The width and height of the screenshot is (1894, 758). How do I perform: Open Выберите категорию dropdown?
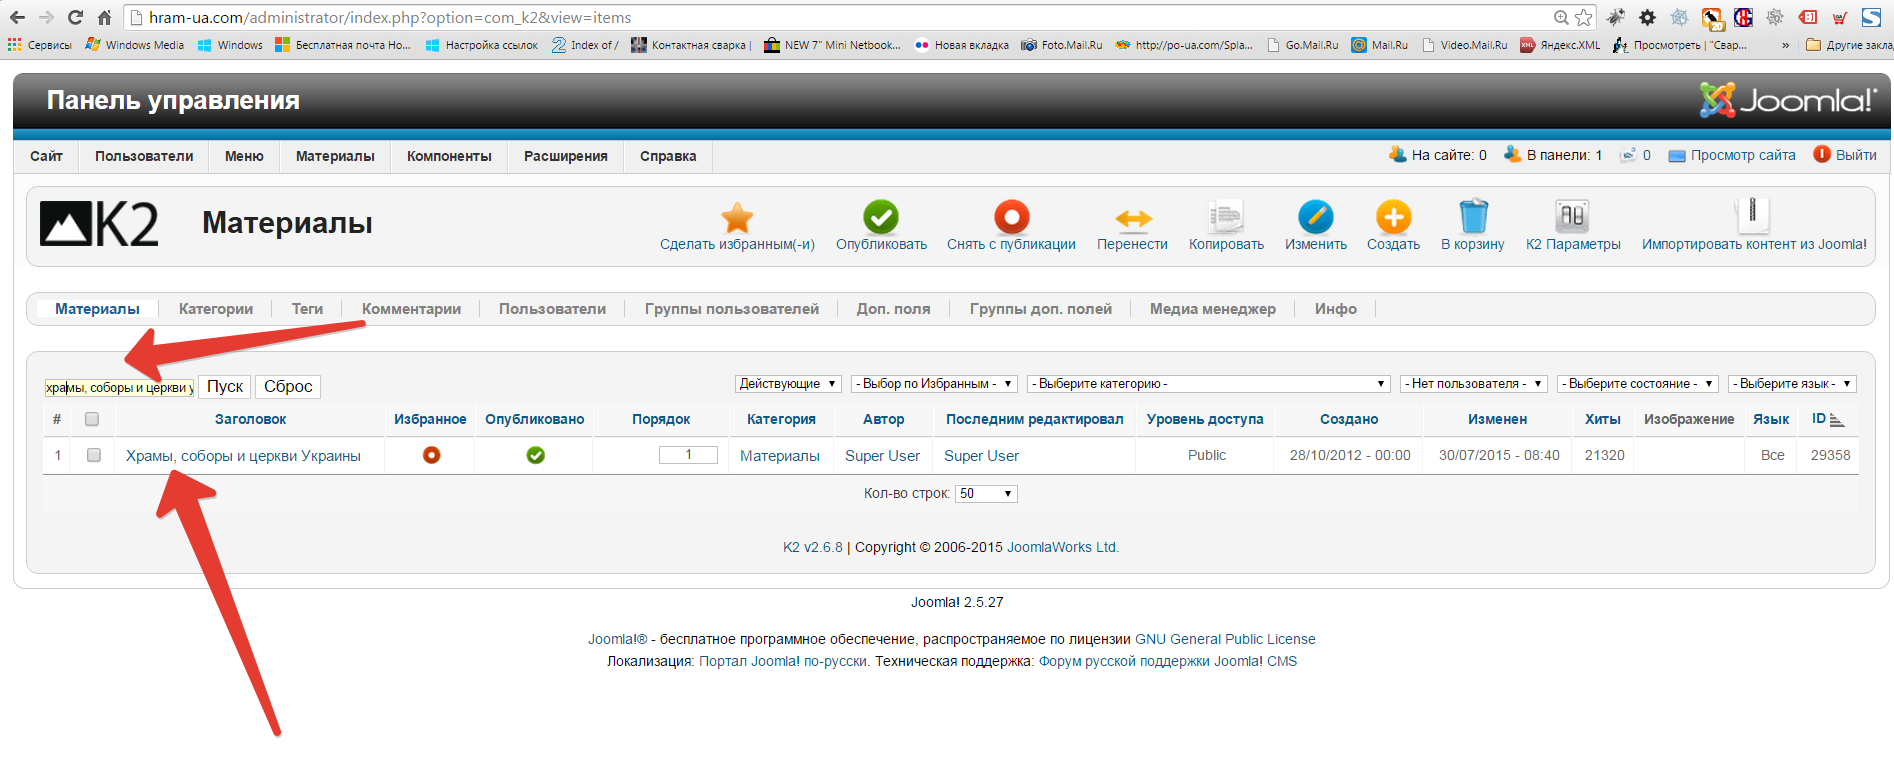pos(1209,384)
